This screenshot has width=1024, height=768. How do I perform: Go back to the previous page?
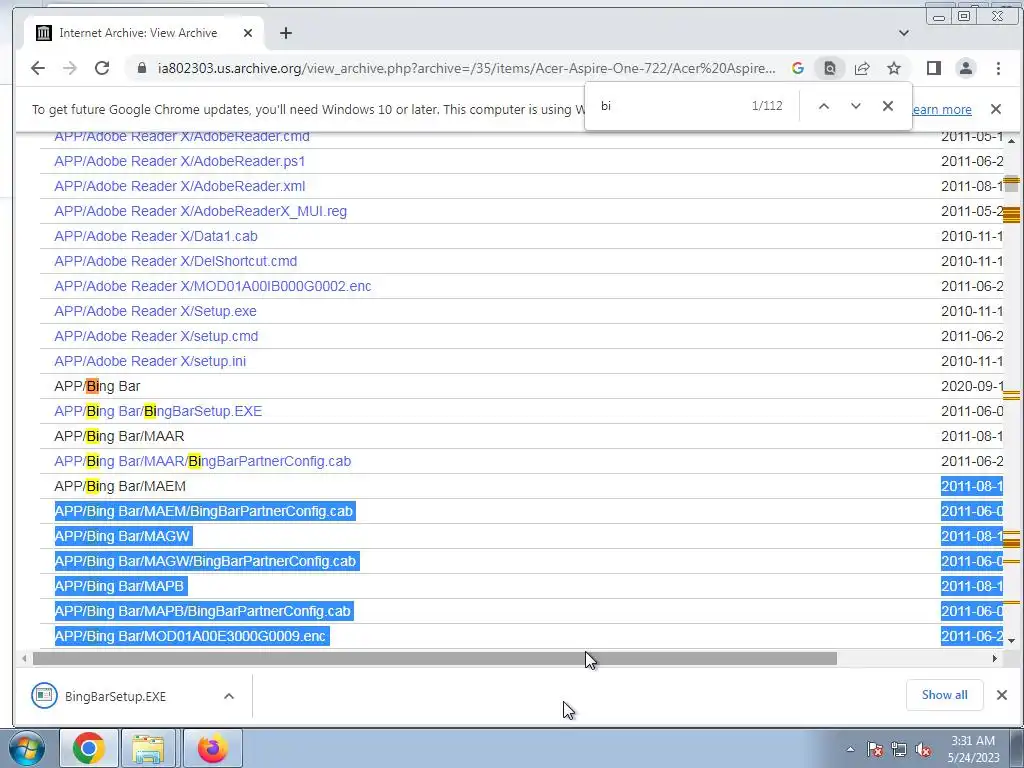coord(38,68)
